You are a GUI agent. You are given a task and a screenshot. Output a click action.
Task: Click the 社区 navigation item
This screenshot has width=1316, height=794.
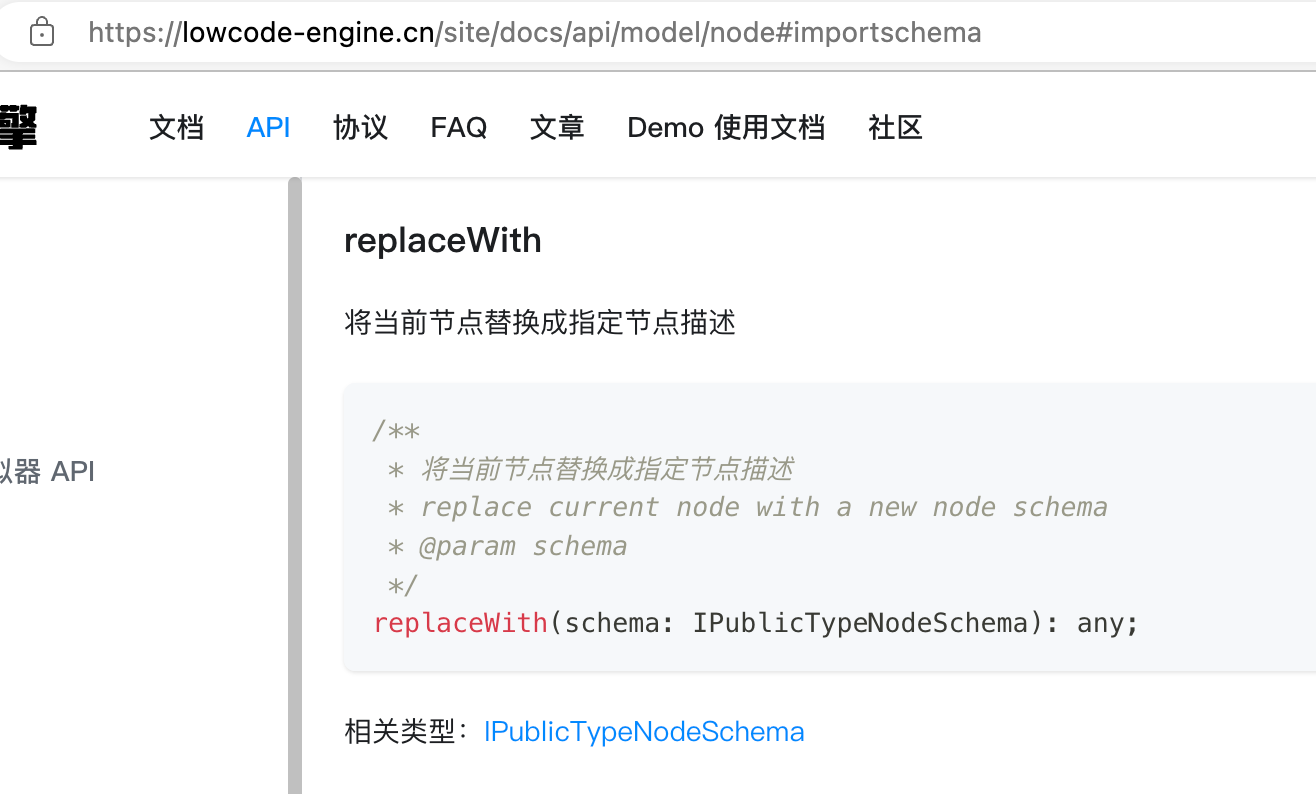point(895,127)
